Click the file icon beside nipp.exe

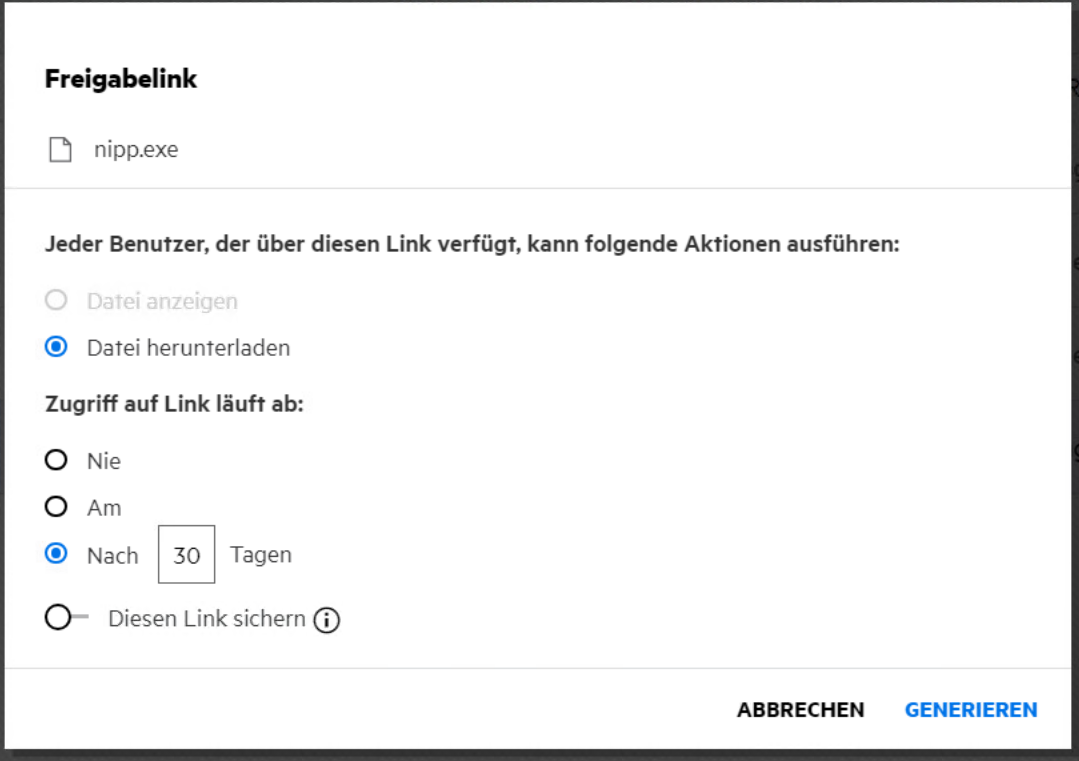[61, 151]
